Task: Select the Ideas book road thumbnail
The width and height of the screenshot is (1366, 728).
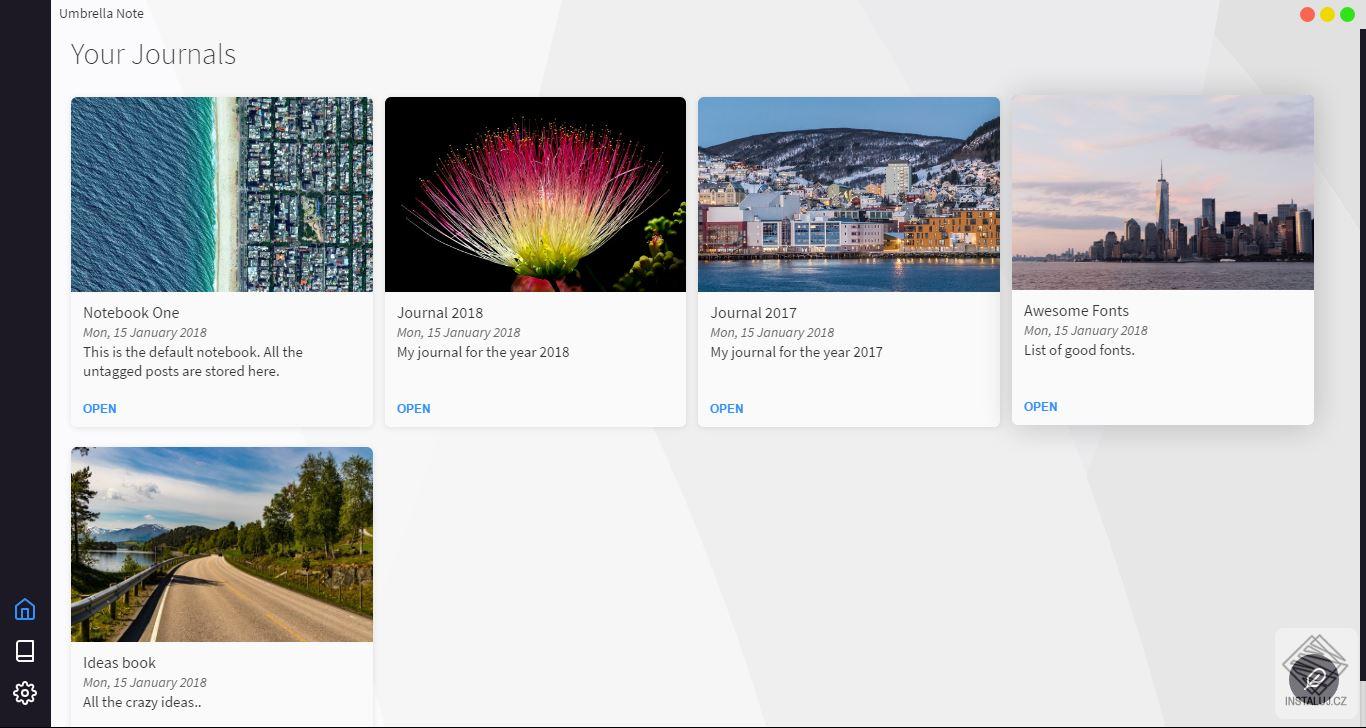Action: click(222, 544)
